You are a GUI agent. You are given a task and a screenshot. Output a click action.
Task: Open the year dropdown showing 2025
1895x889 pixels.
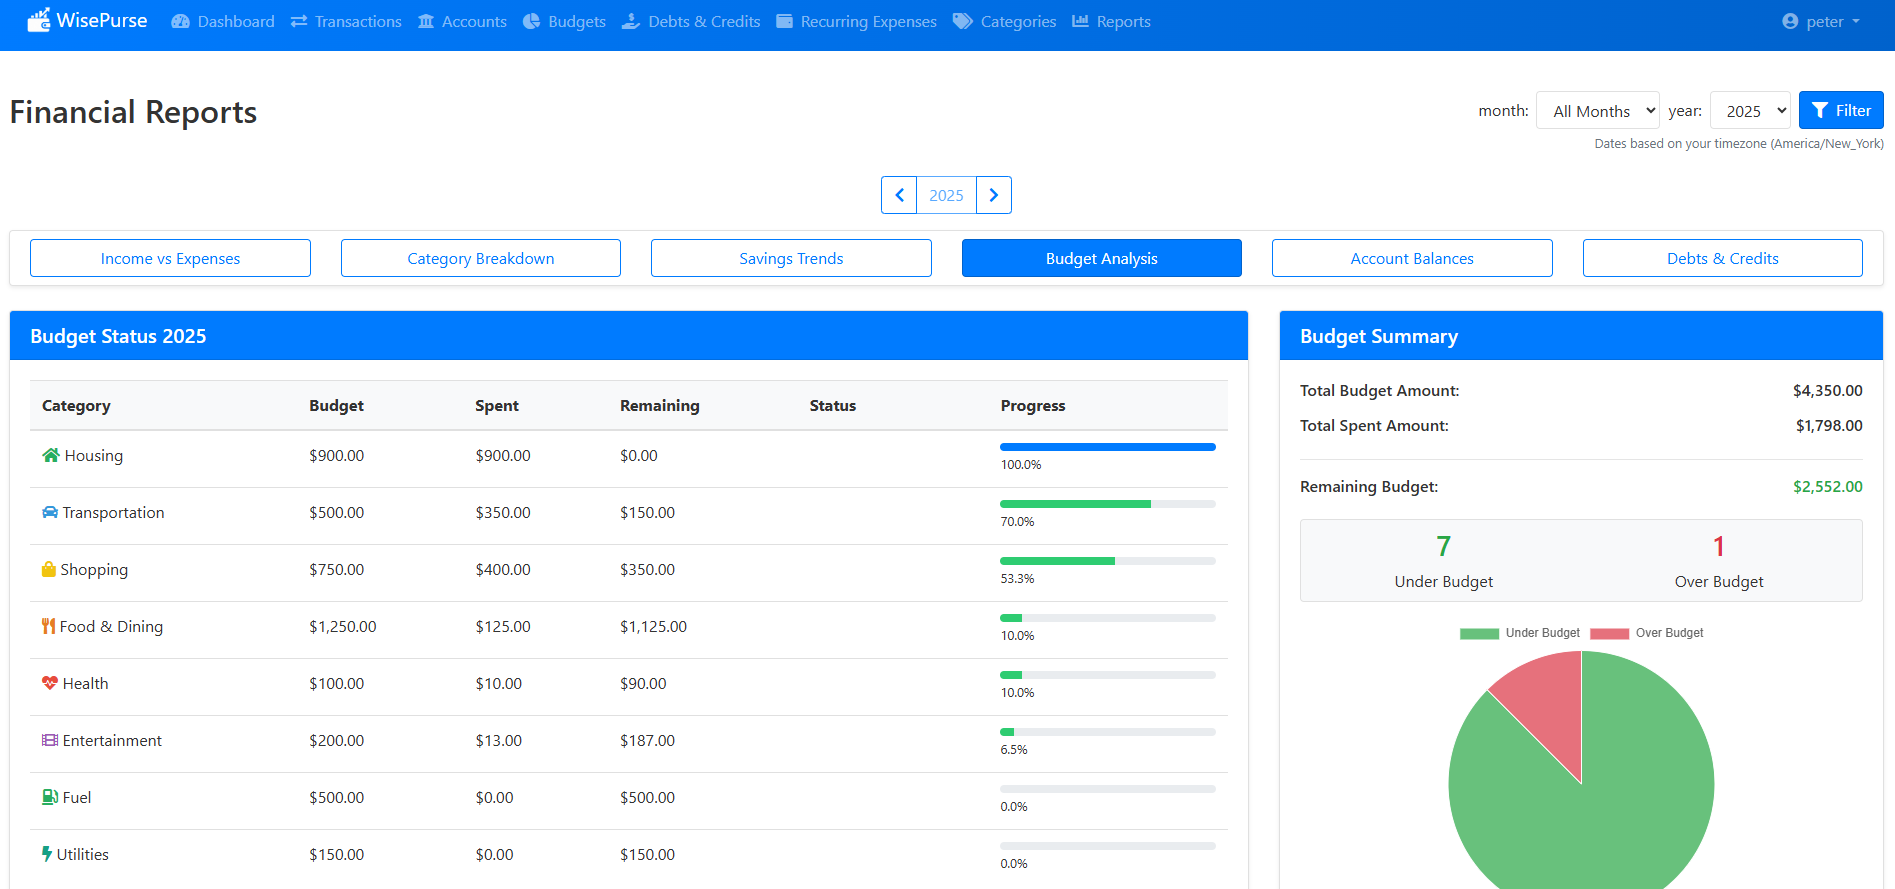[1751, 111]
